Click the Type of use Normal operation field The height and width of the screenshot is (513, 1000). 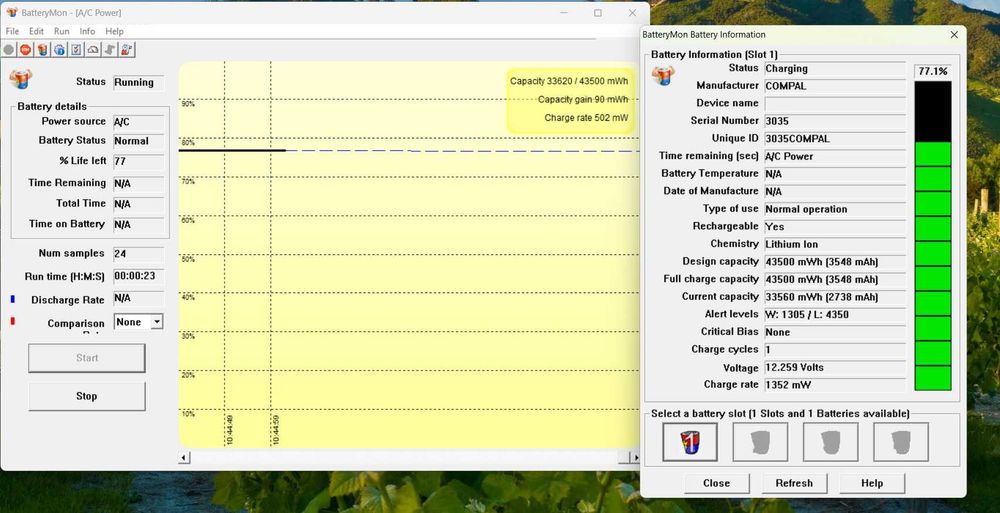tap(835, 209)
